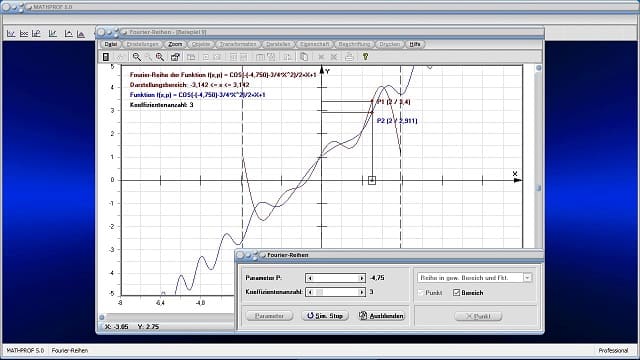Viewport: 640px width, 360px height.
Task: Click the Punkt button with X
Action: 478,316
